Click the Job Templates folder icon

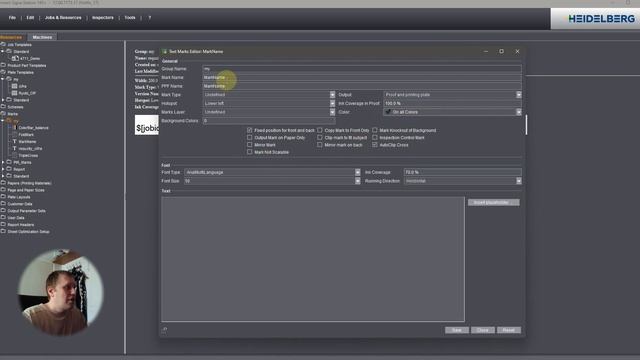point(3,44)
